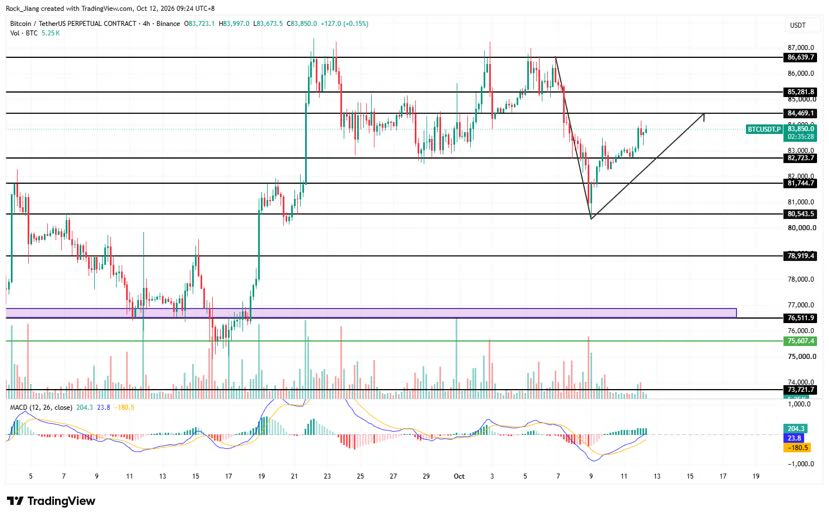Click the close value C83,850.0
The image size is (829, 518).
coord(302,24)
